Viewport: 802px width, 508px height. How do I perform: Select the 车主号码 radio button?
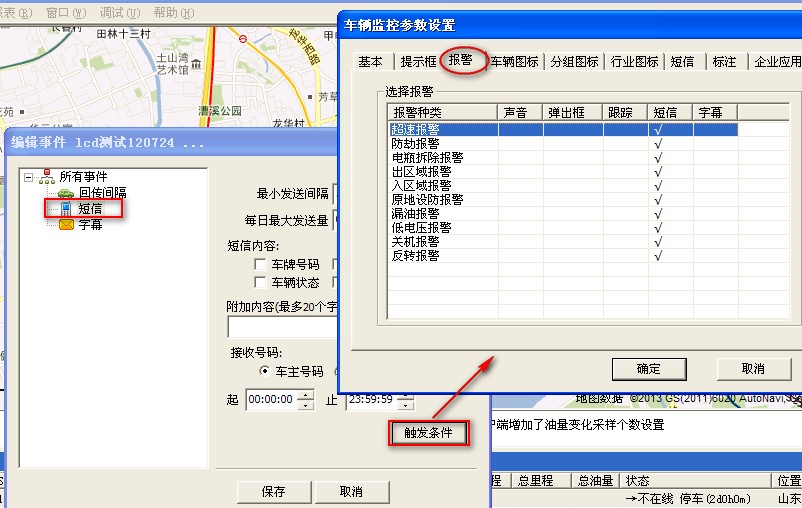(265, 371)
